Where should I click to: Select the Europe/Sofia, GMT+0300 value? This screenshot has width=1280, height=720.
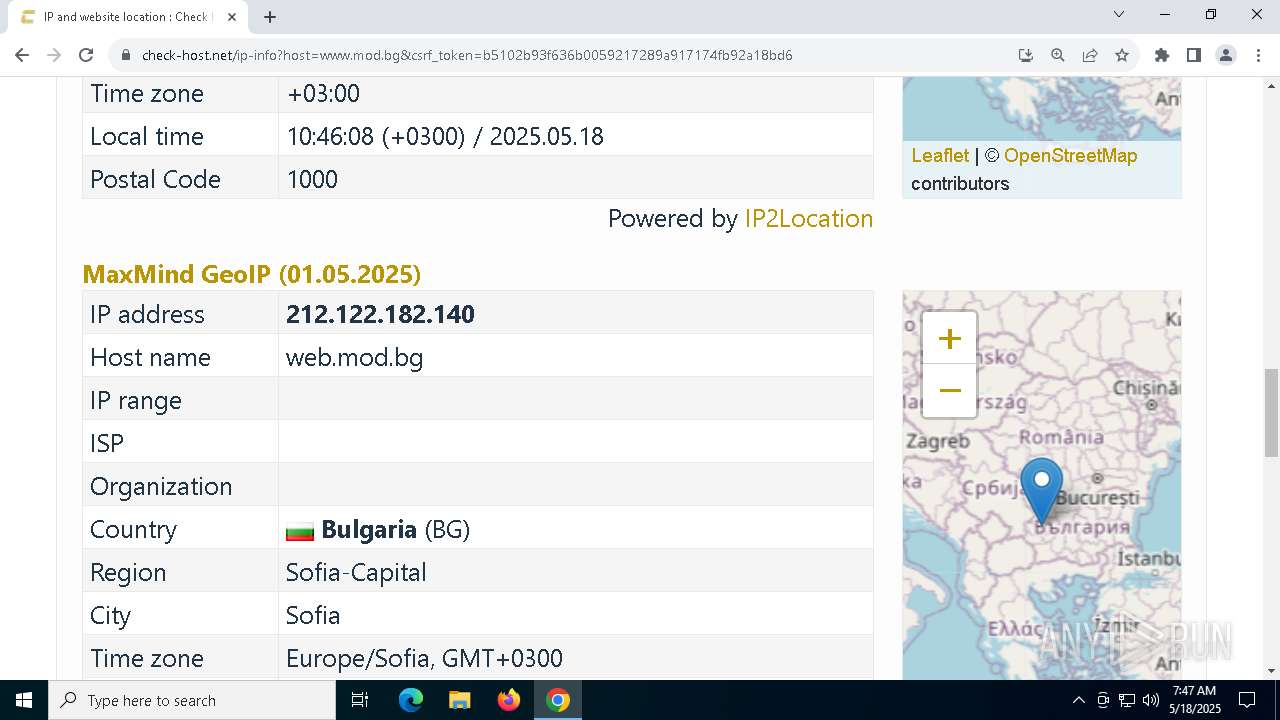[424, 658]
